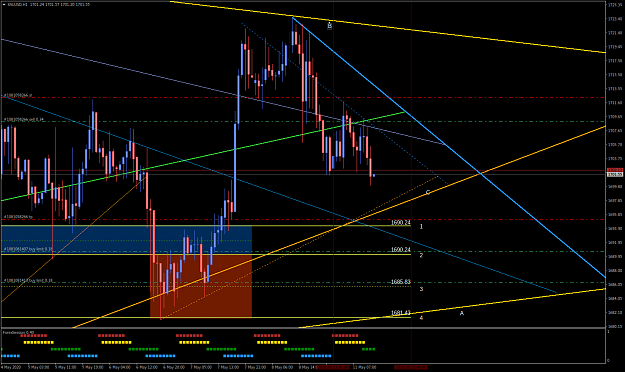Click the '7 May 21:00' time axis label
Screen dimensions: 625x372
[x=255, y=367]
